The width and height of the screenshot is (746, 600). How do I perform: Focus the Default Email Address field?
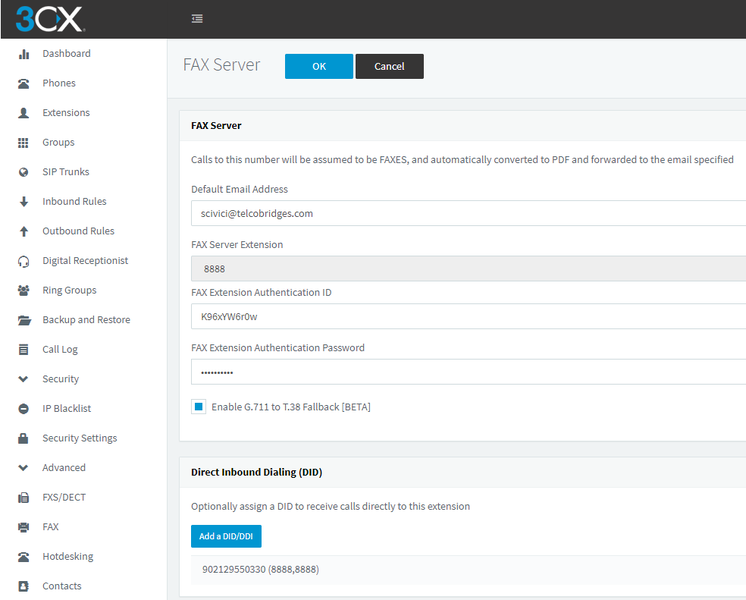coord(469,213)
